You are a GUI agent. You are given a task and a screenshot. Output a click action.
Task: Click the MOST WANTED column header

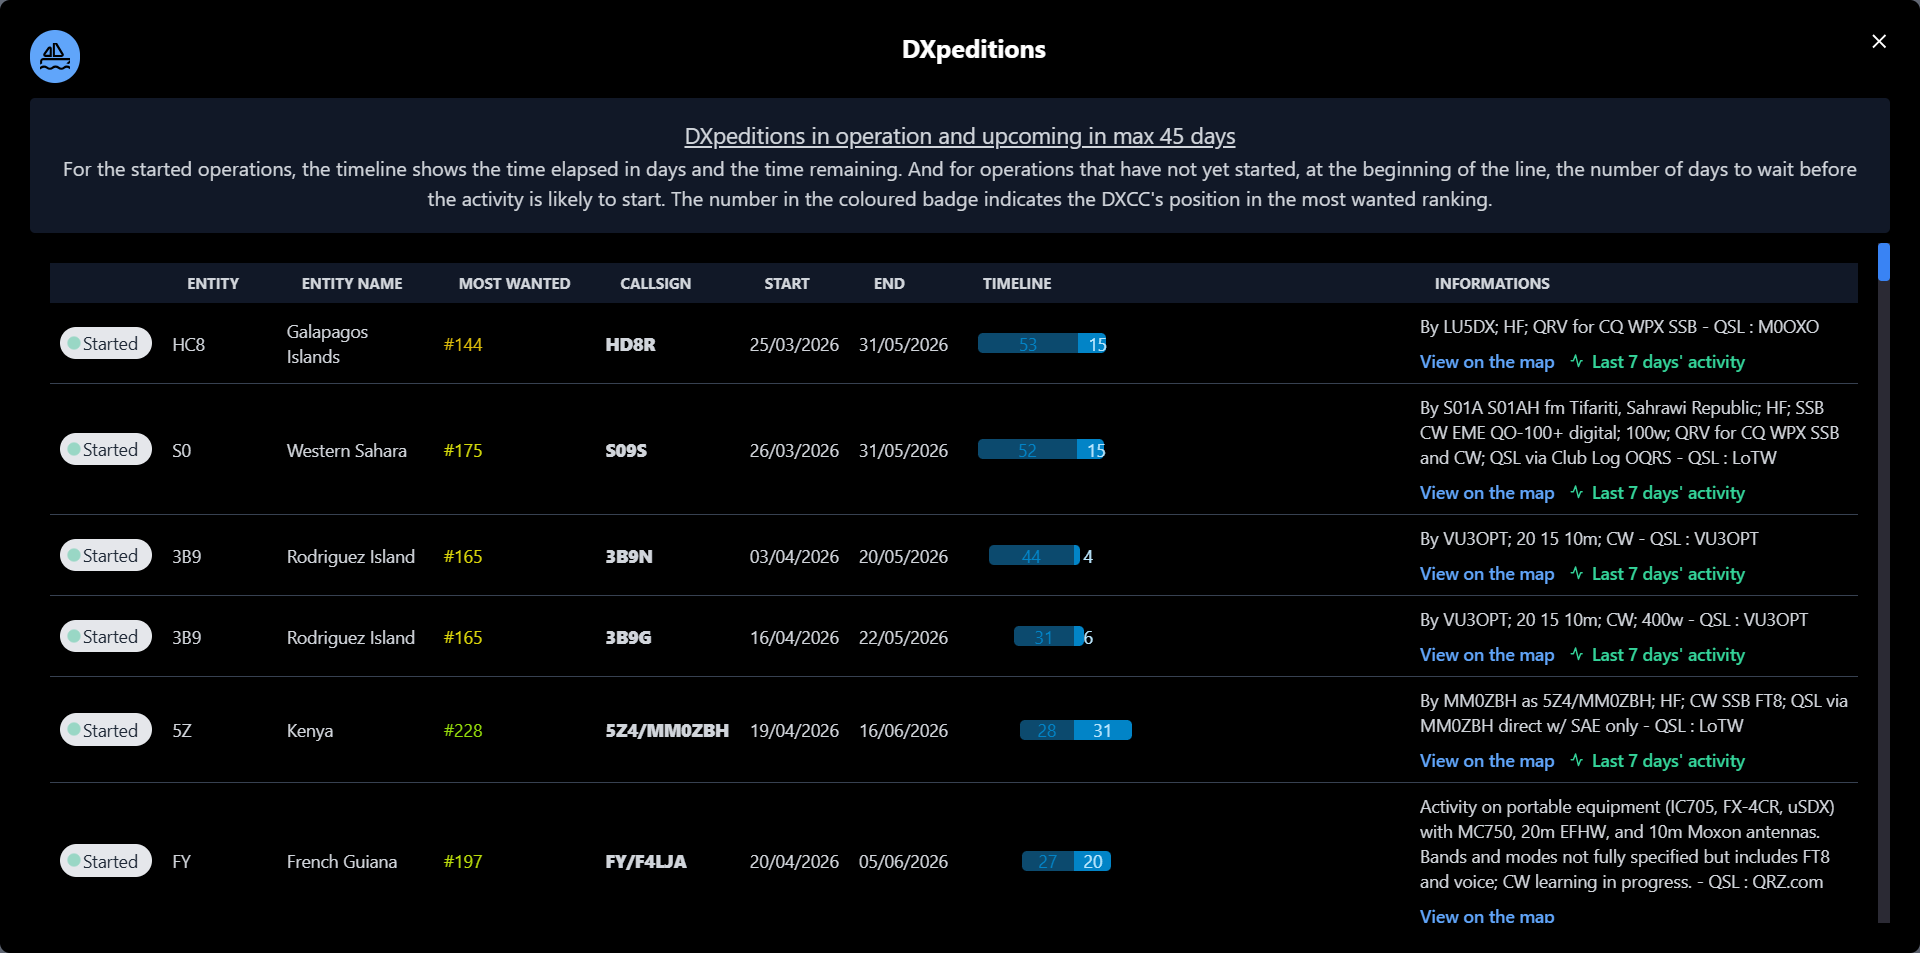[x=514, y=284]
